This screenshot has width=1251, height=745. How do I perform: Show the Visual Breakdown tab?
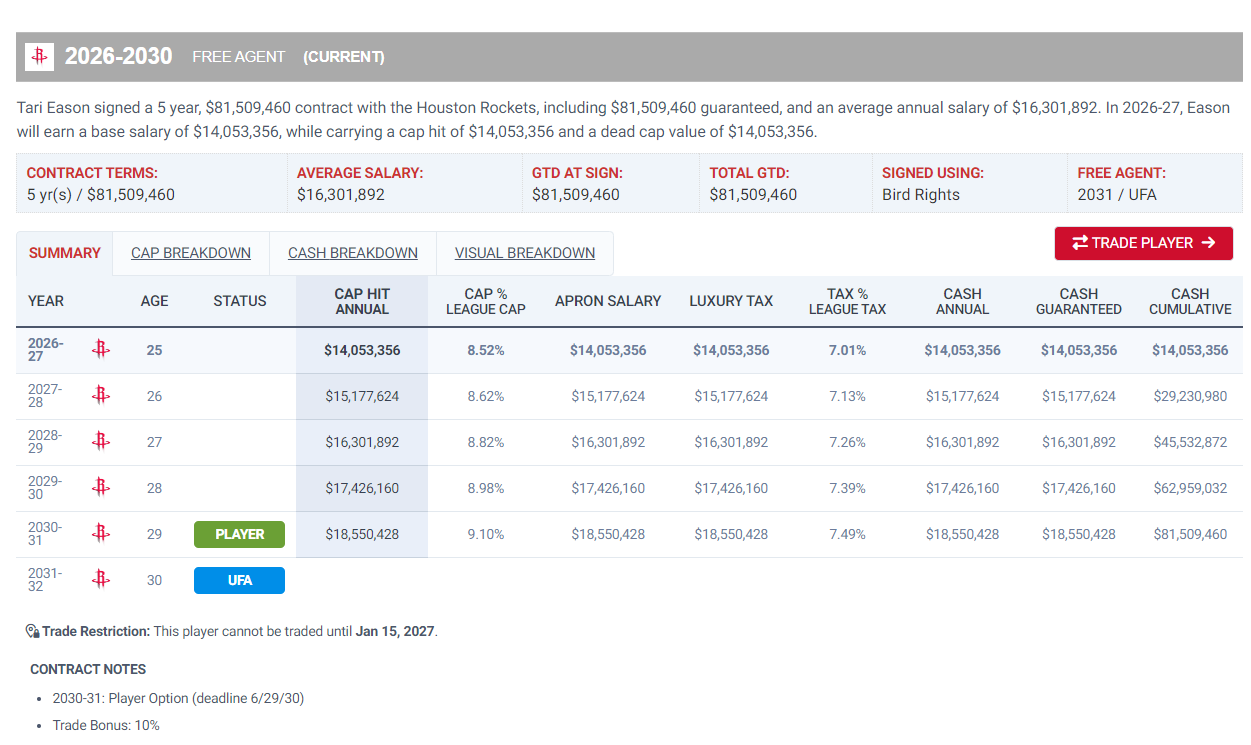[x=525, y=253]
